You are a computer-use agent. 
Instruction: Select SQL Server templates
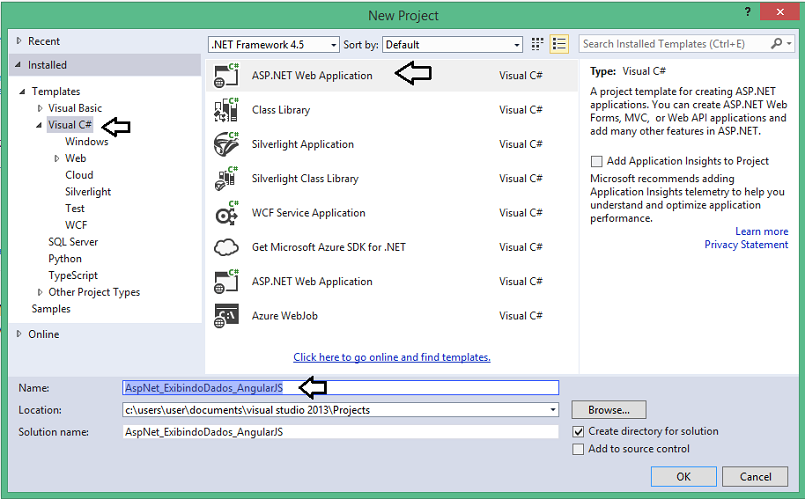73,242
